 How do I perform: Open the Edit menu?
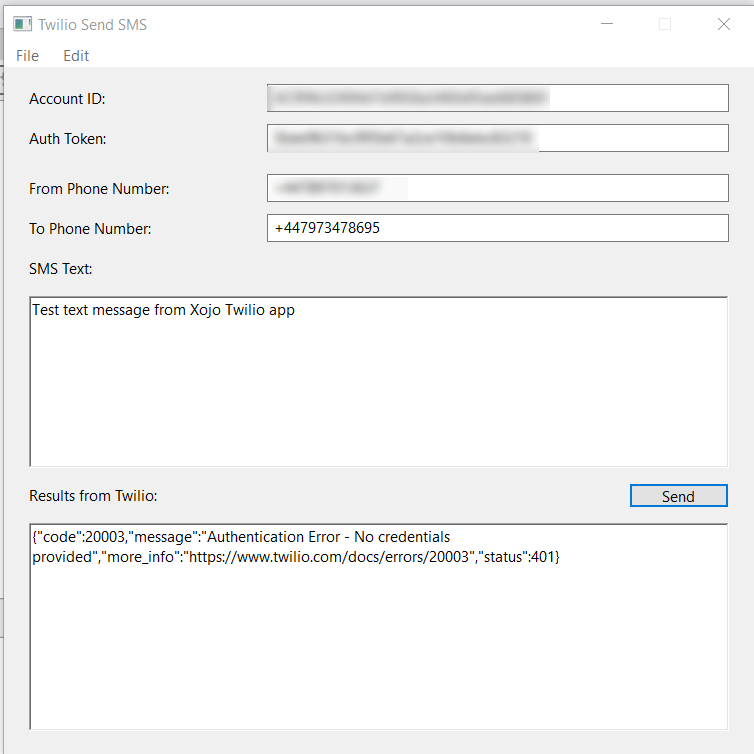pyautogui.click(x=76, y=56)
